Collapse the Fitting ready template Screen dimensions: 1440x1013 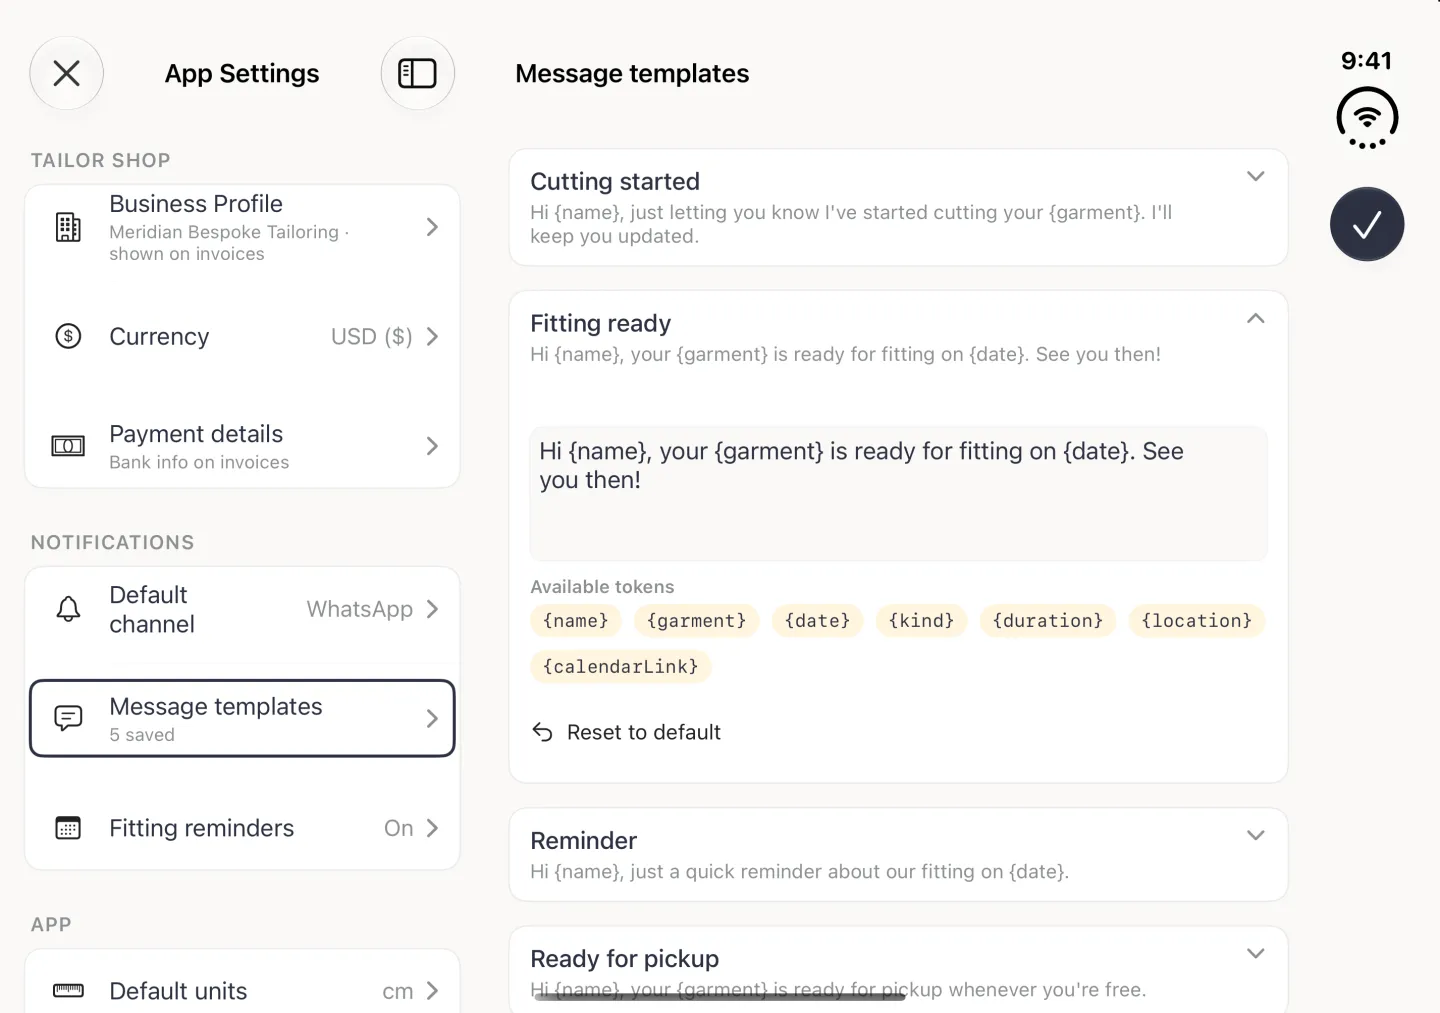click(1256, 318)
